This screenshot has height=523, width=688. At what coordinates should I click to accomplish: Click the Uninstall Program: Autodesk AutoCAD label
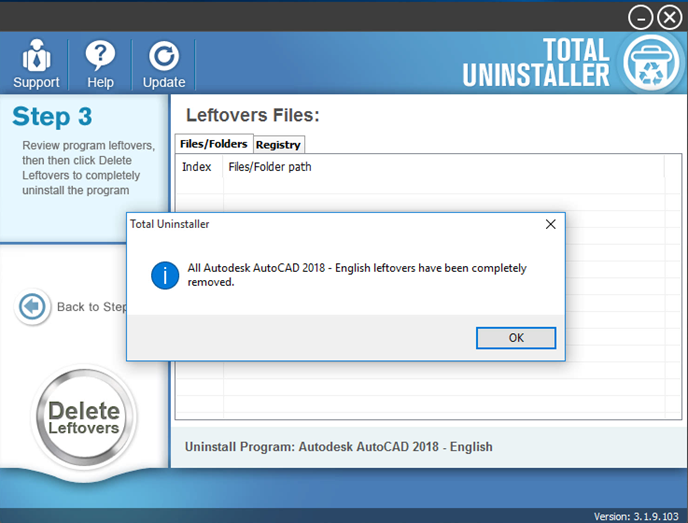coord(338,447)
